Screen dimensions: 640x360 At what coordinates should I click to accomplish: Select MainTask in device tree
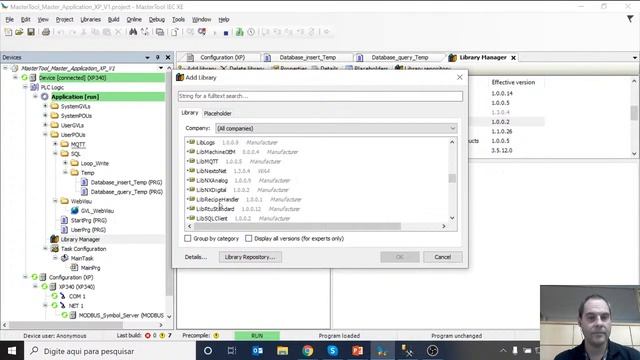(x=82, y=258)
